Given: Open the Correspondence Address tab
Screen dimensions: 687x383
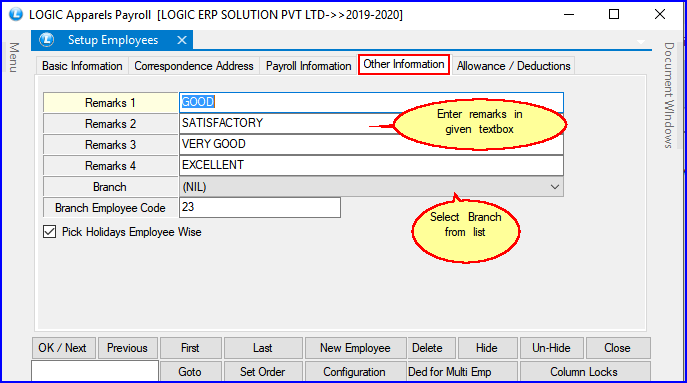Looking at the screenshot, I should 194,66.
